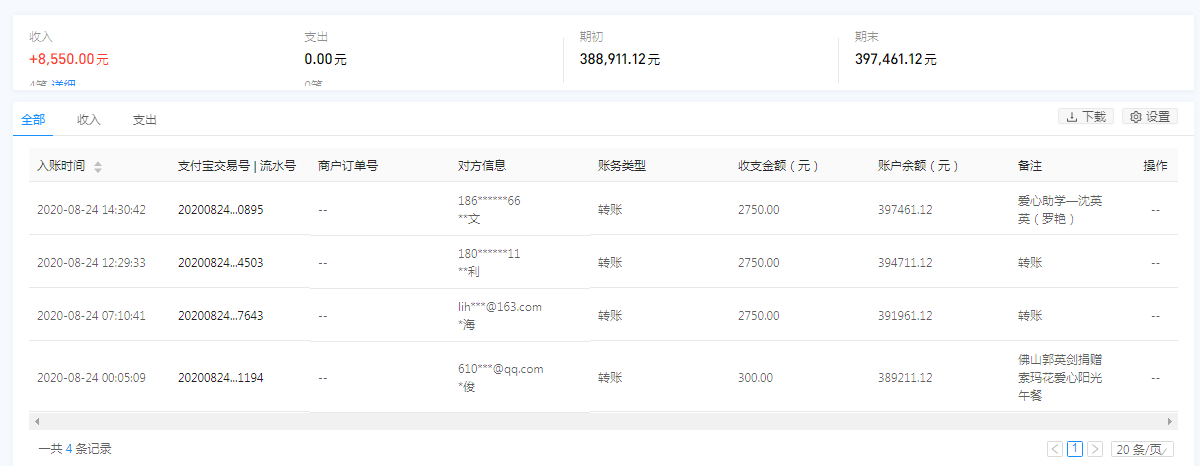Image resolution: width=1200 pixels, height=466 pixels.
Task: Go to next page arrow
Action: click(x=1095, y=449)
